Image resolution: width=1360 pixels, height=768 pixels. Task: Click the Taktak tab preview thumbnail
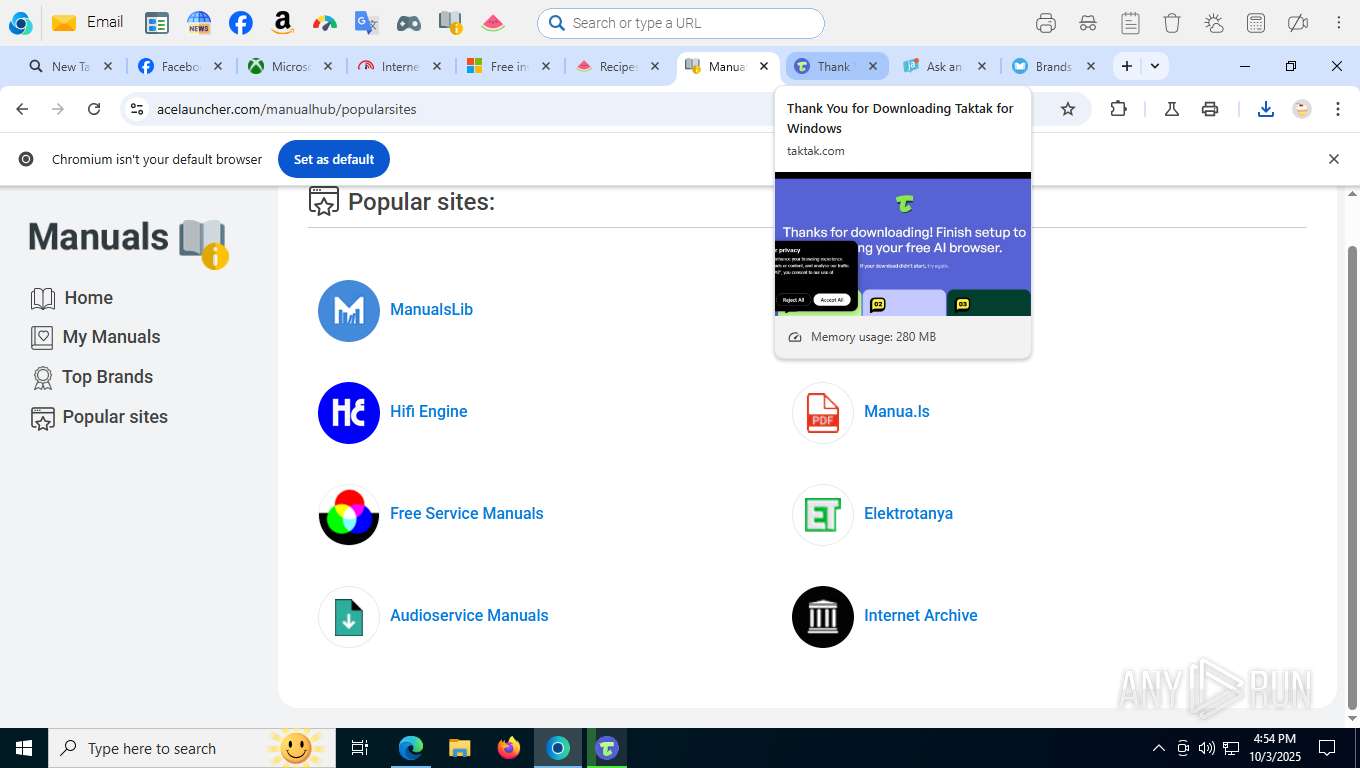coord(903,244)
